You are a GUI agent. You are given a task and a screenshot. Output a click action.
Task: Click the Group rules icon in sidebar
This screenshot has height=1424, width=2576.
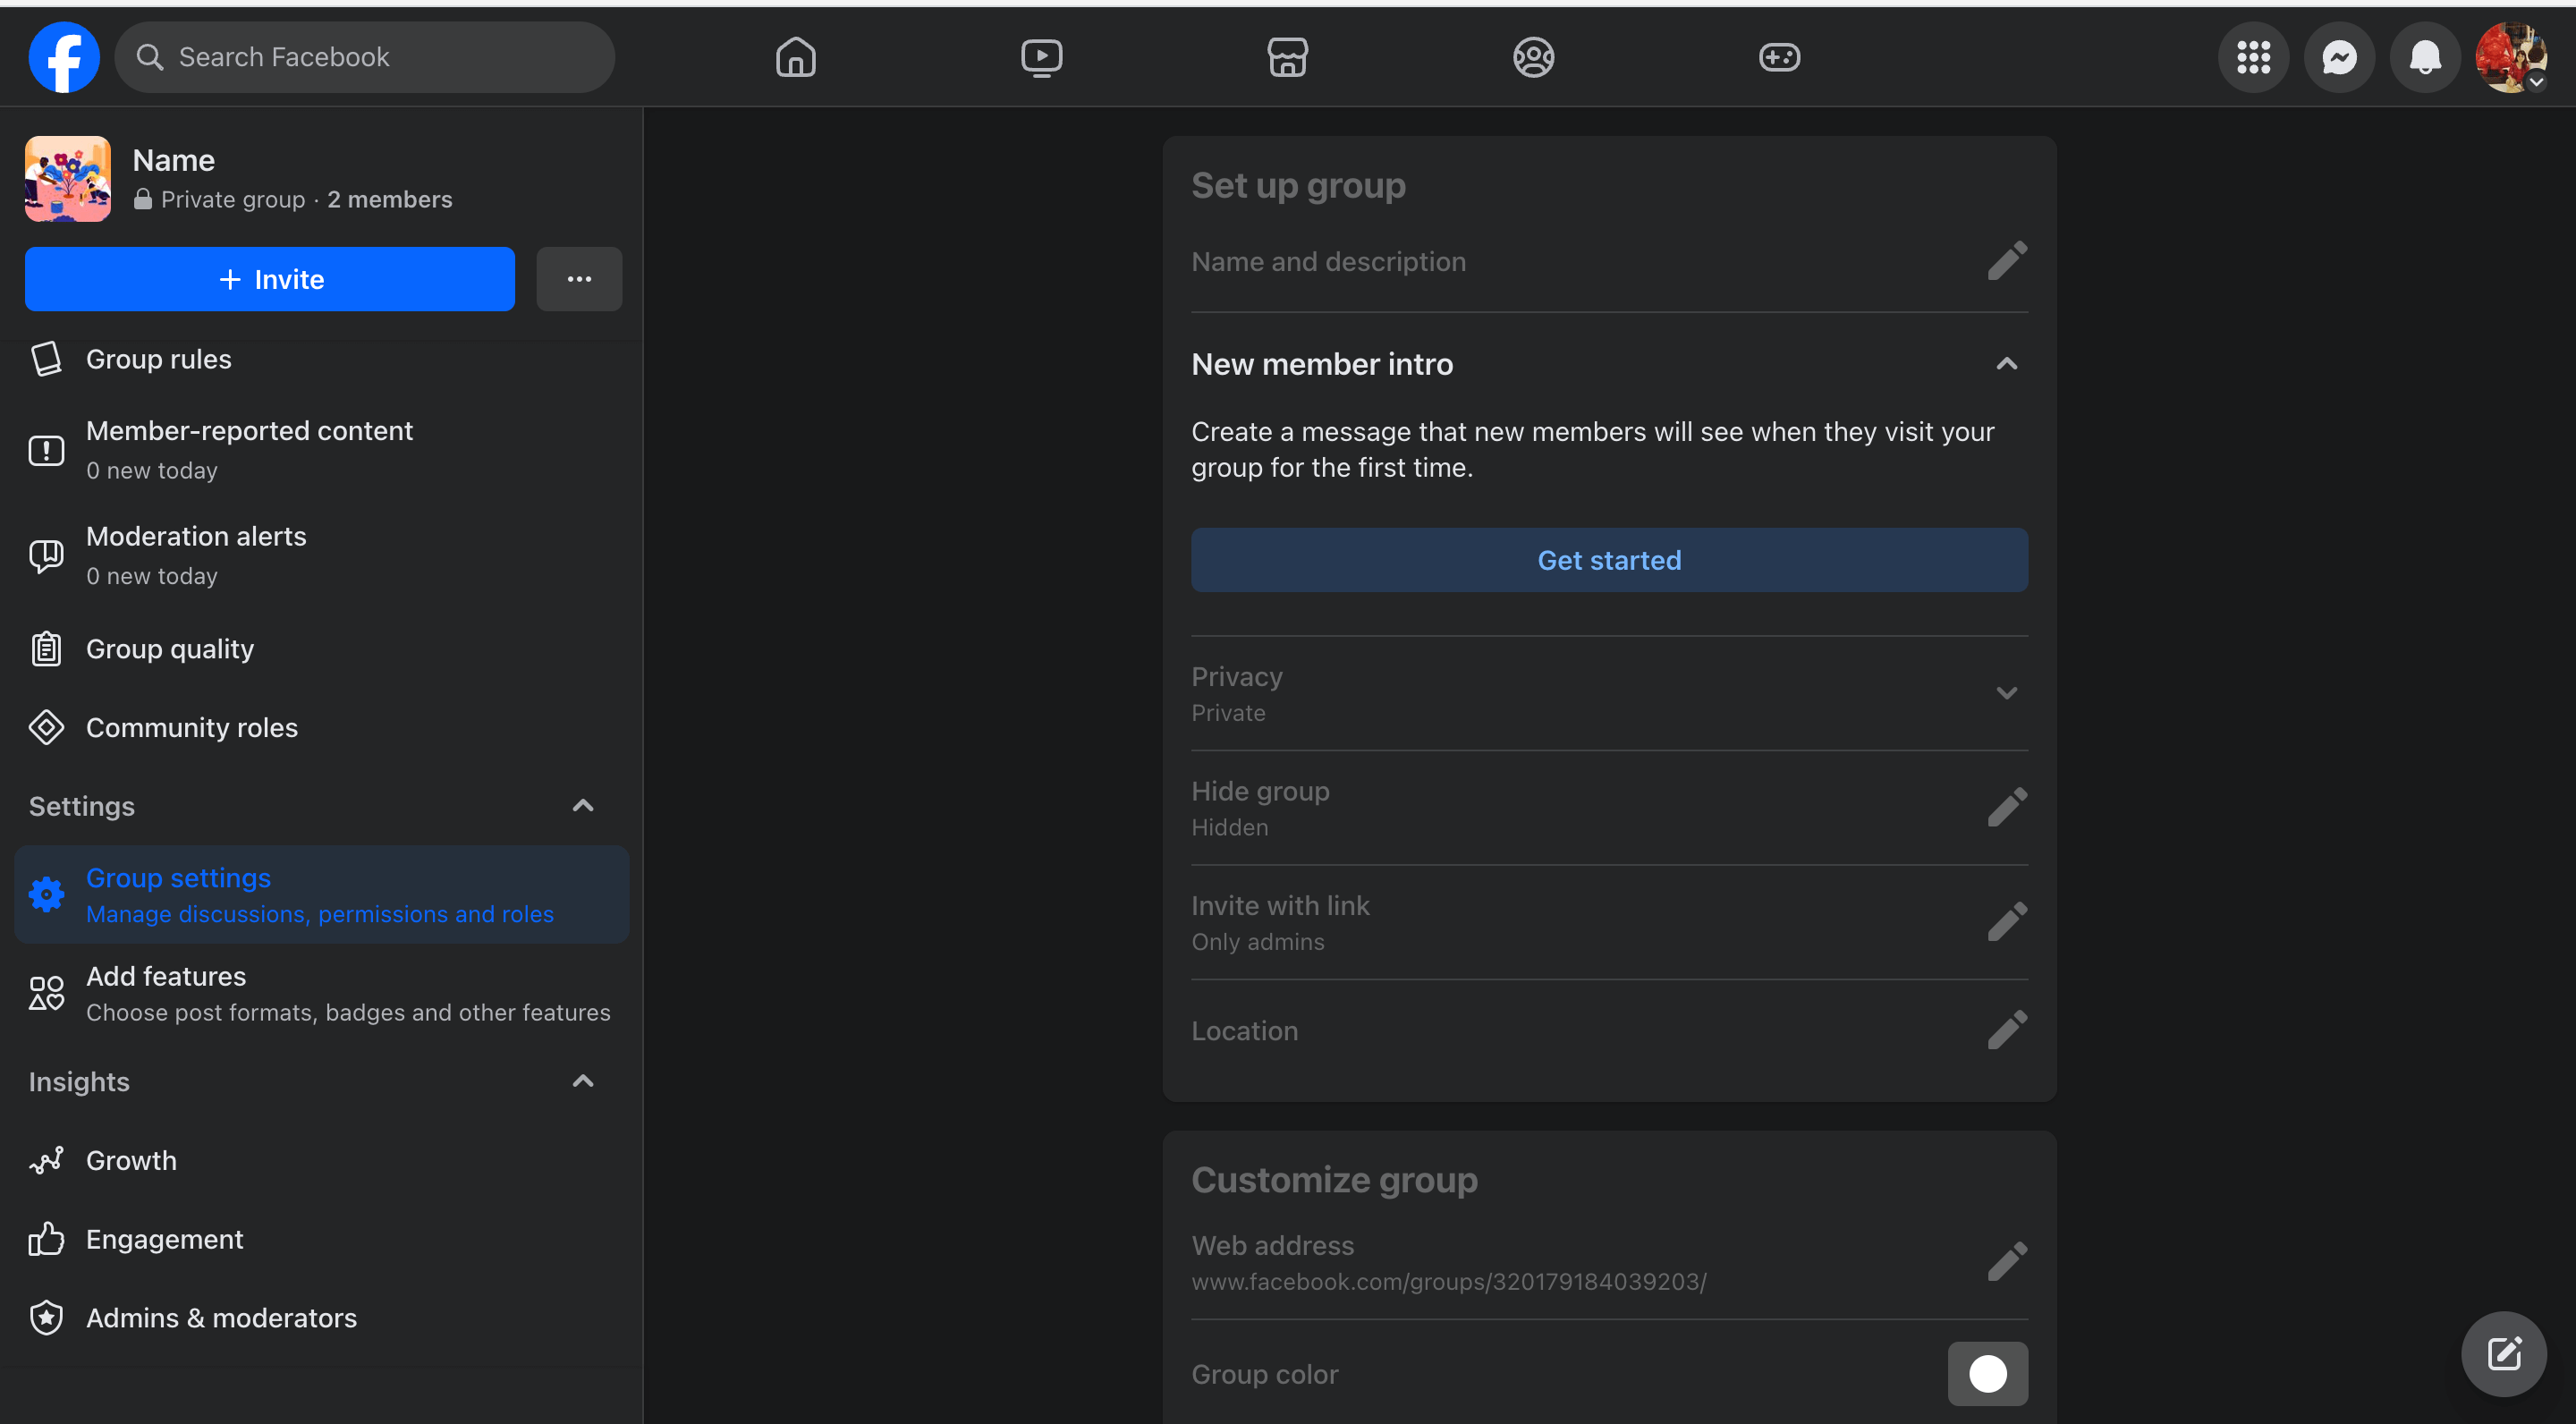(x=47, y=358)
